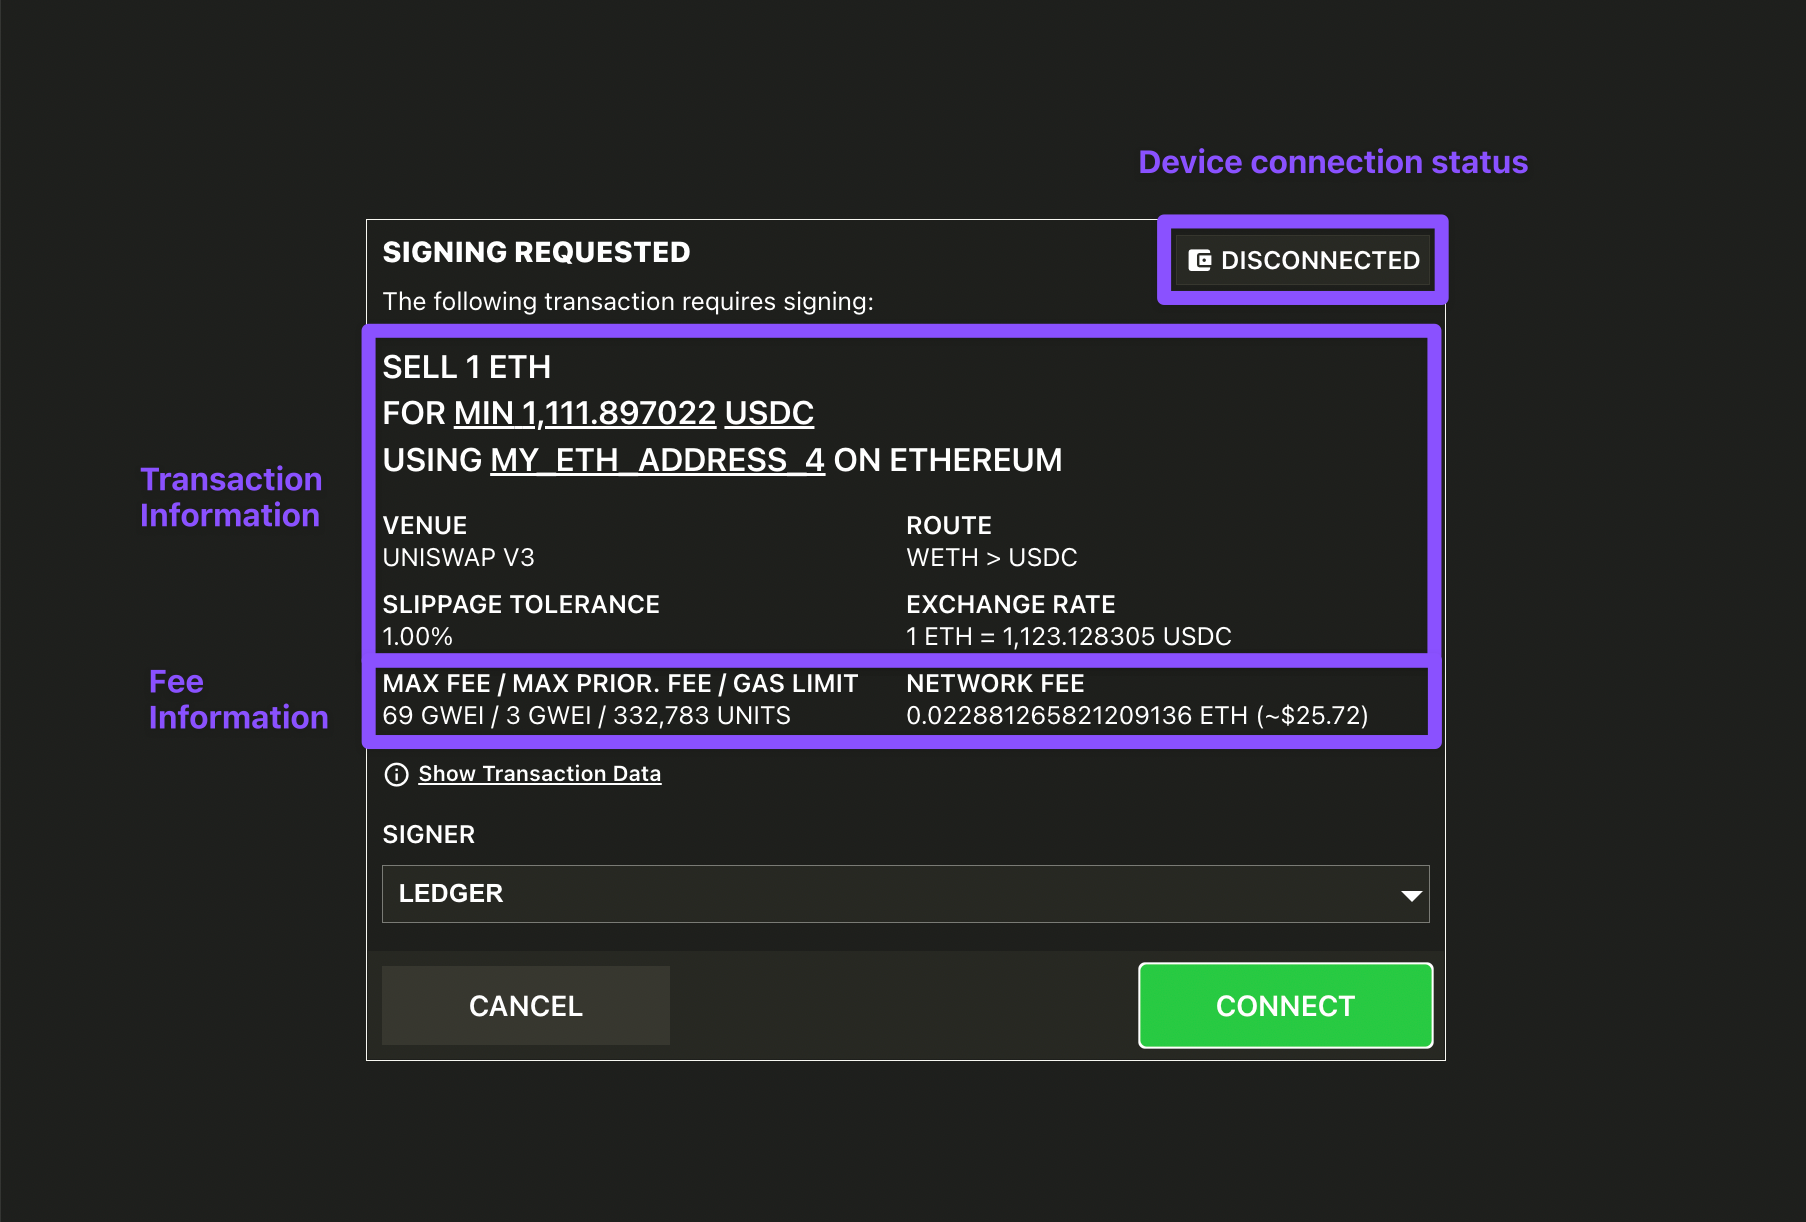Click the SIGNING REQUESTED heading
This screenshot has width=1806, height=1222.
tap(537, 252)
